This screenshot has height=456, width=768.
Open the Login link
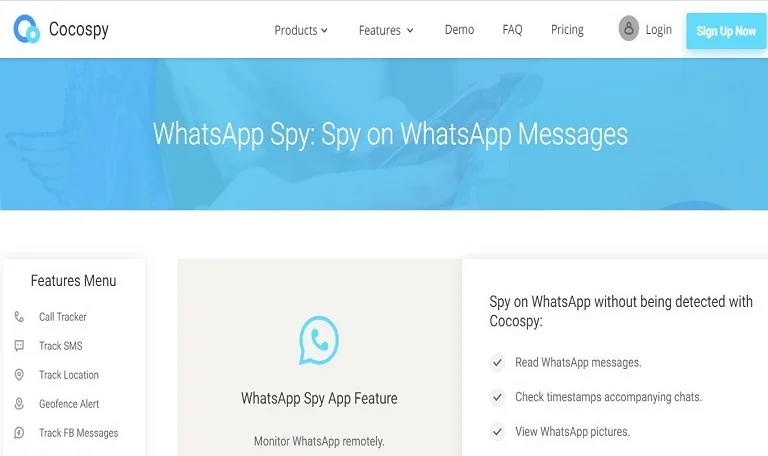pos(658,30)
